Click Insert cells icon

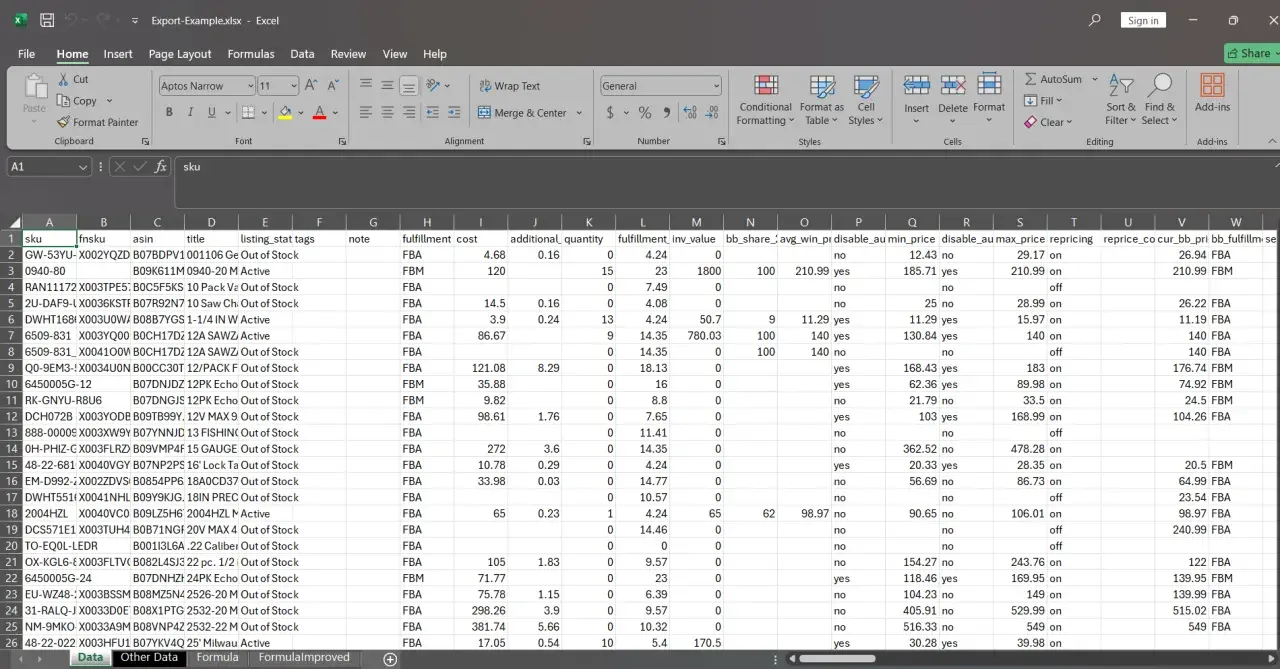(x=916, y=86)
